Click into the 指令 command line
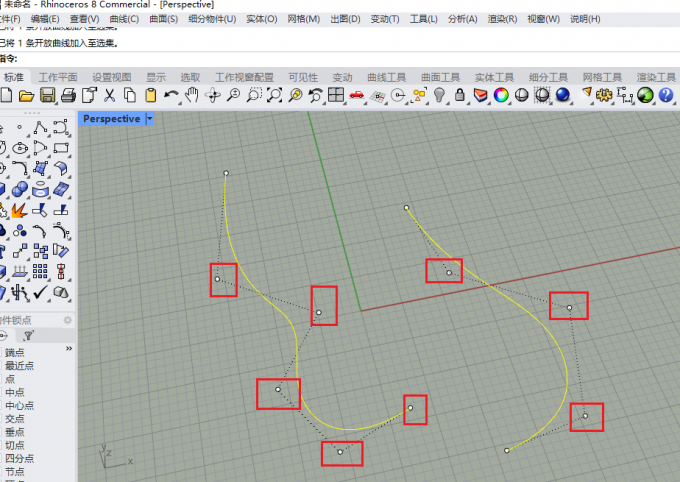The width and height of the screenshot is (680, 482). [340, 59]
